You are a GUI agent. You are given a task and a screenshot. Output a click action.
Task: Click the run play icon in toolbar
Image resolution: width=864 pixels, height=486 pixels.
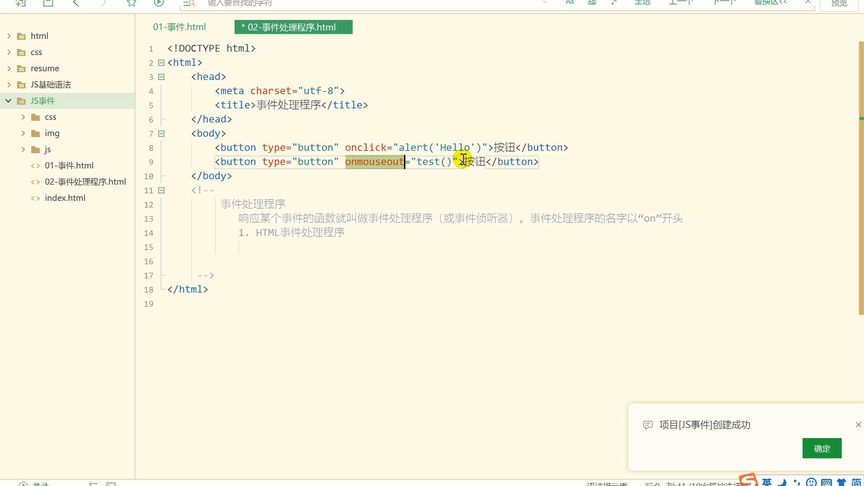point(159,3)
